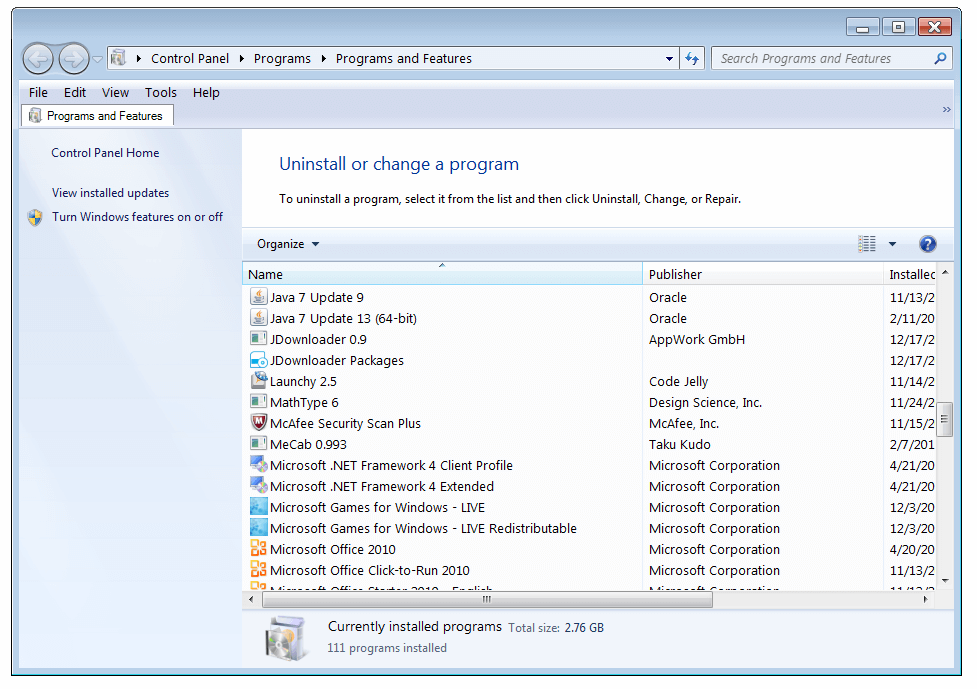Click the Microsoft Office 2010 icon
Screen dimensions: 977x689
[258, 549]
